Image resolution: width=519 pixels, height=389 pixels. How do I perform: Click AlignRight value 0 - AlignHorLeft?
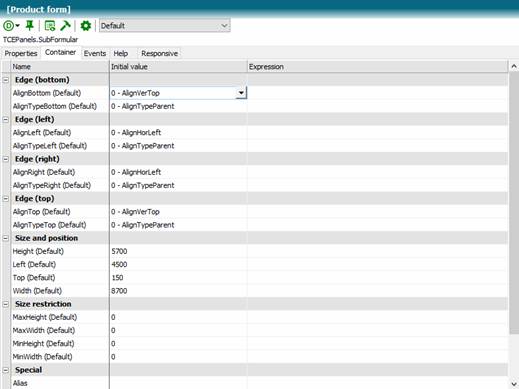click(x=136, y=172)
